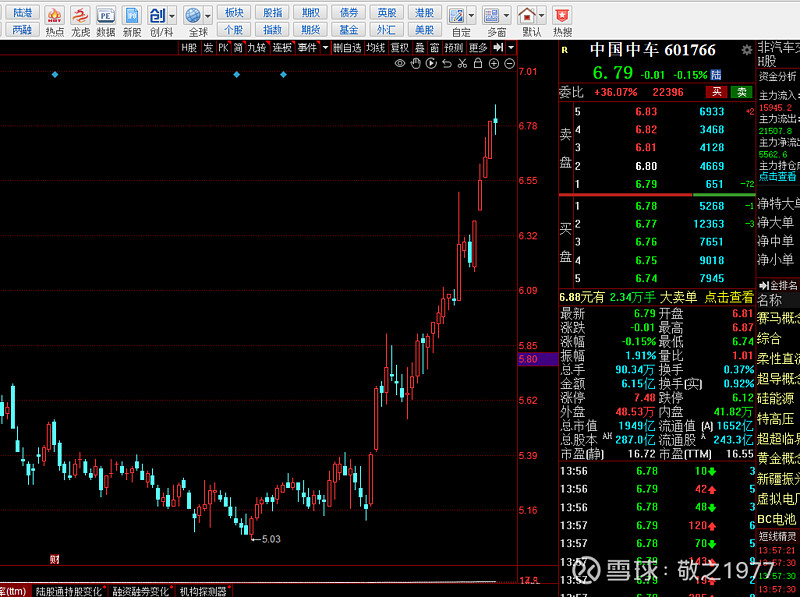Screen dimensions: 800x597
Task: Click the red 买 buy button
Action: [715, 92]
